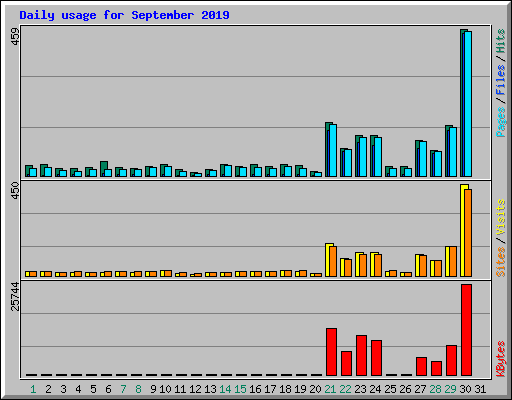Viewport: 512px width, 400px height.
Task: Click the 'KBytes' legend label
Action: (x=500, y=359)
